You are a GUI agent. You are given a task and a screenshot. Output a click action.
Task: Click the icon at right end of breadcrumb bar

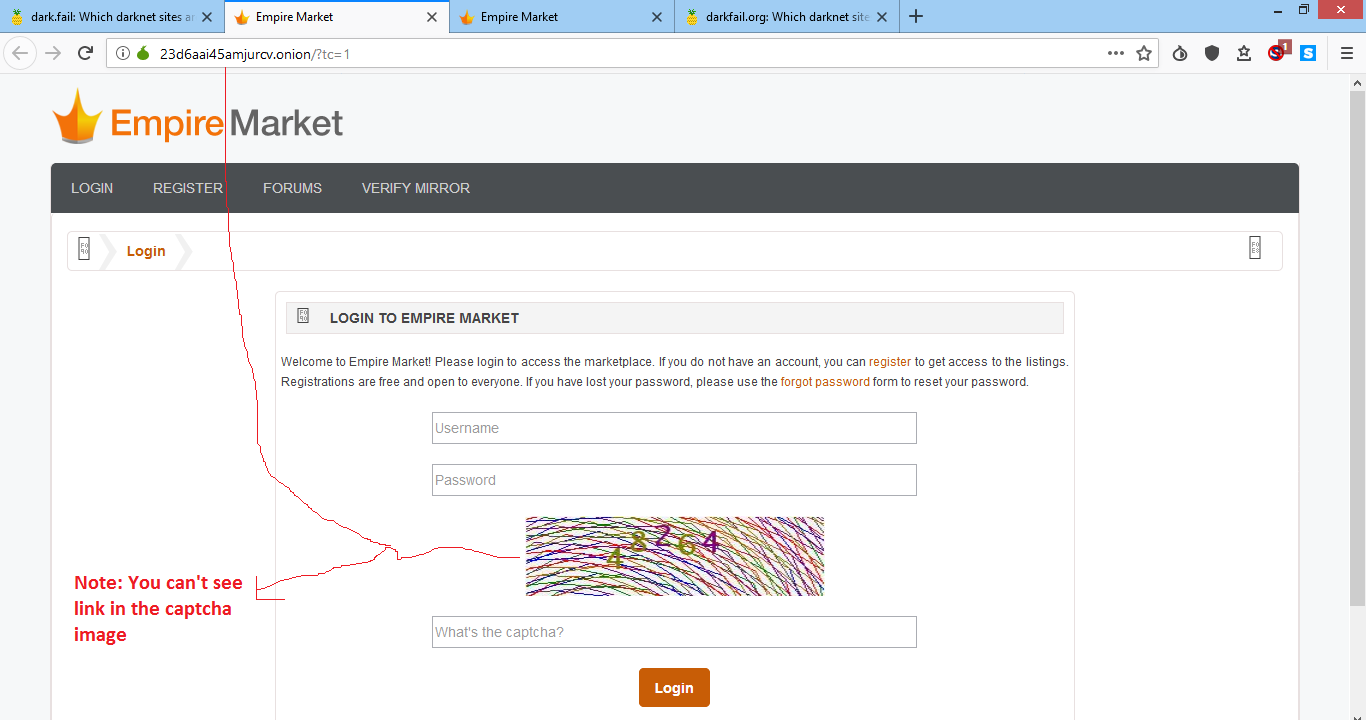click(1255, 248)
